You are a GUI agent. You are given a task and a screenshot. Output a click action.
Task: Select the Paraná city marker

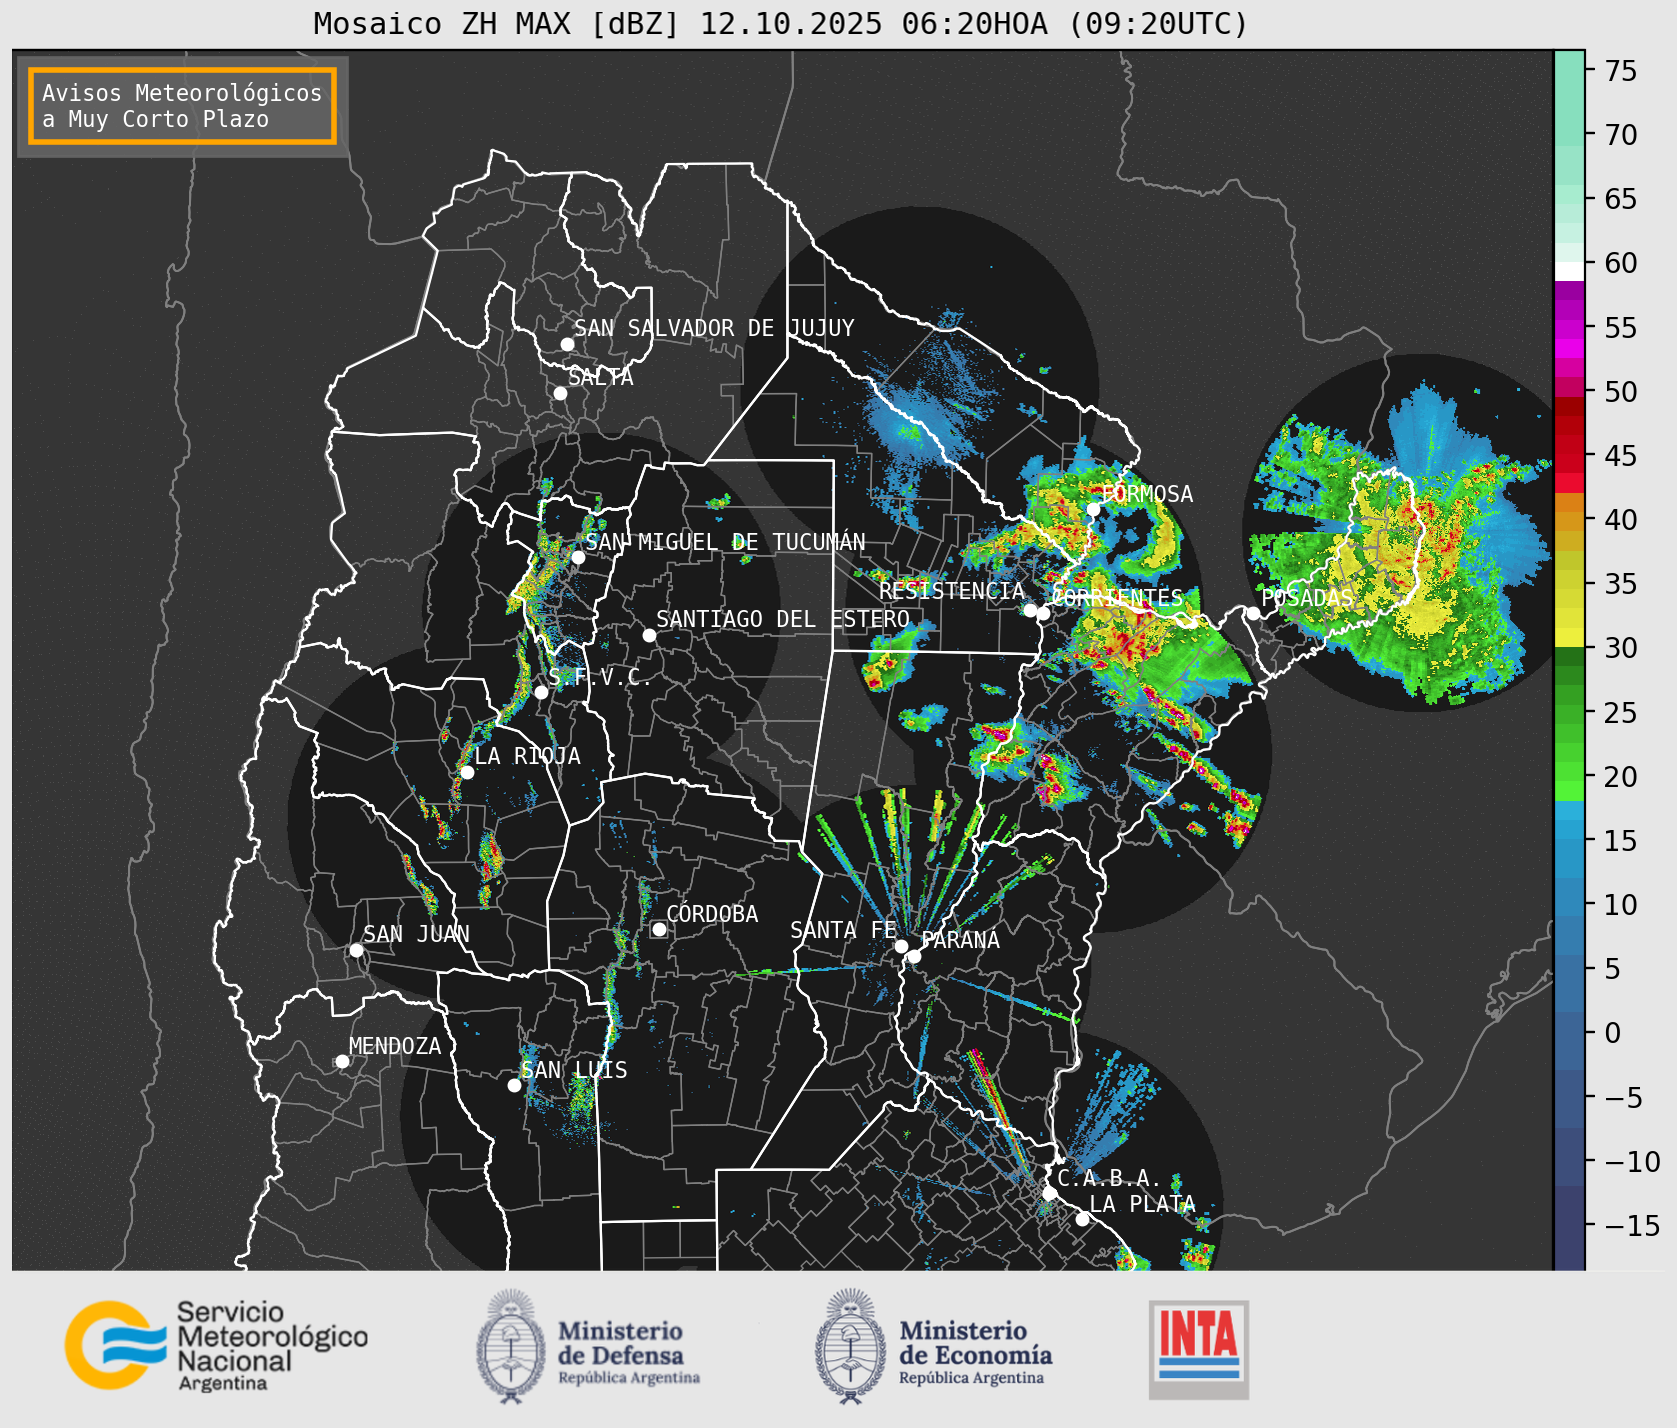pyautogui.click(x=914, y=956)
